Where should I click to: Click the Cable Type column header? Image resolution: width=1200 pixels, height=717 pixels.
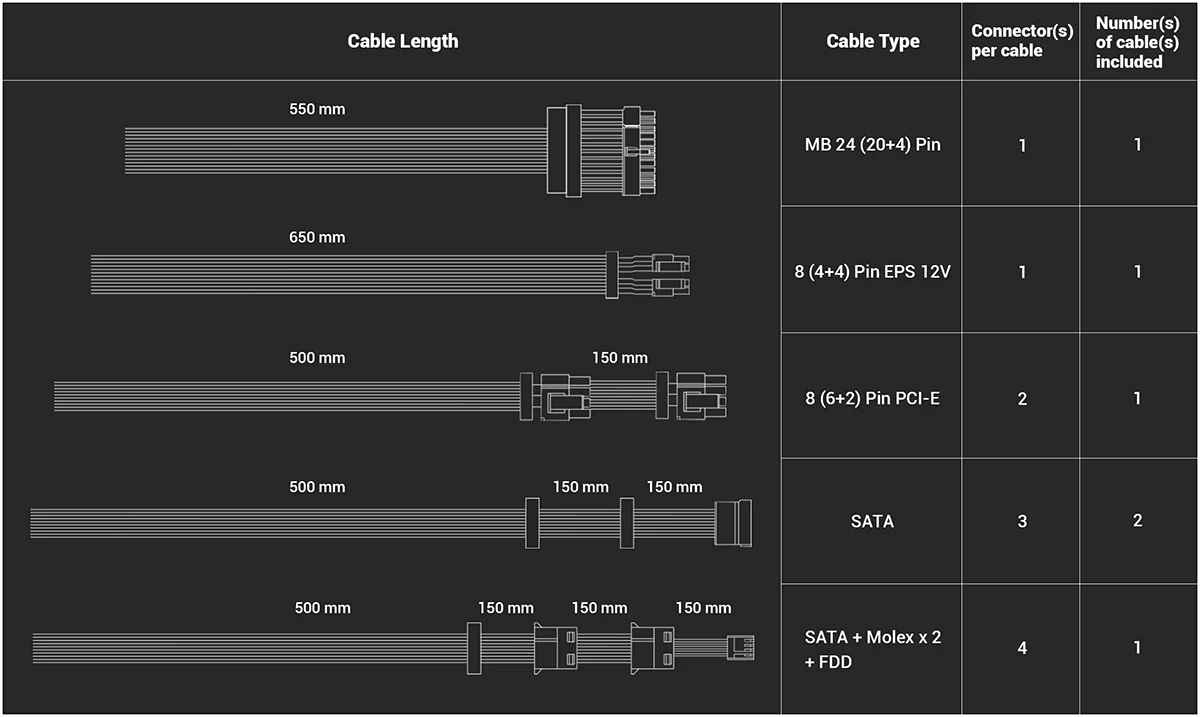tap(873, 41)
